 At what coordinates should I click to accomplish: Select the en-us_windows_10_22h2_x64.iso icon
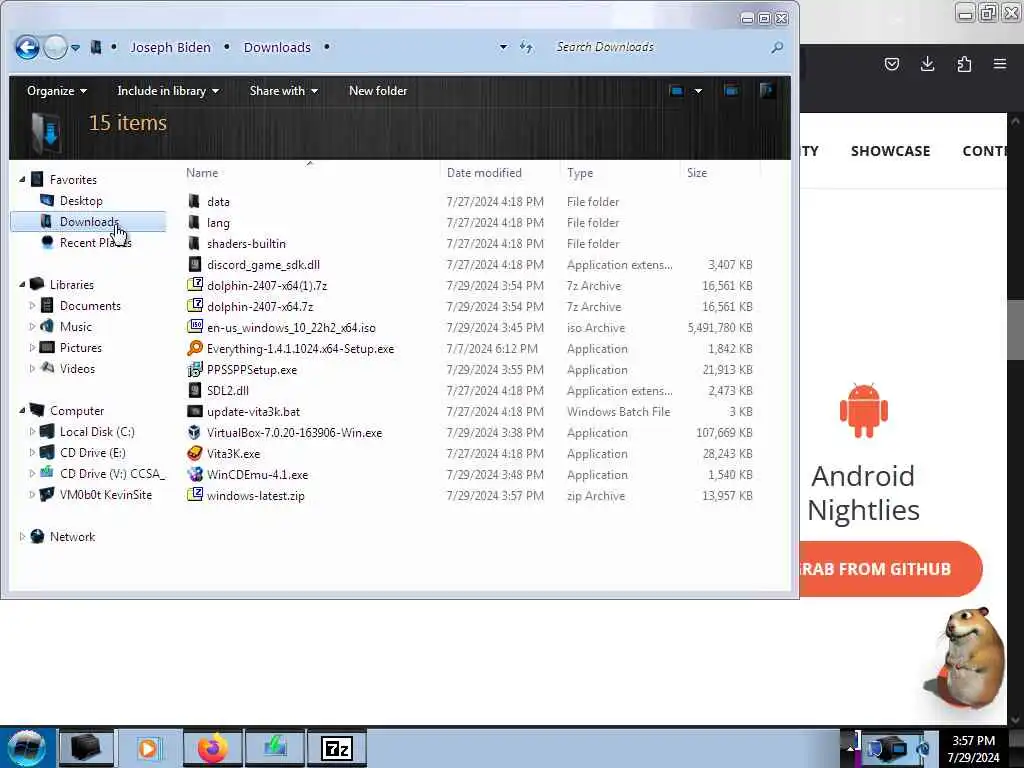[195, 327]
